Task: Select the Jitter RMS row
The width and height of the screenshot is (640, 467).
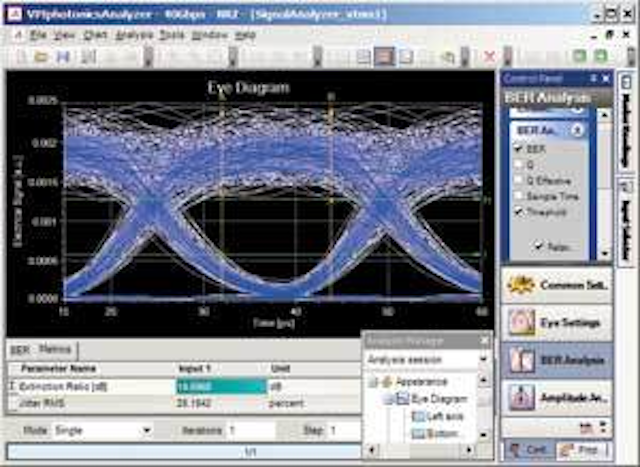Action: (x=184, y=404)
